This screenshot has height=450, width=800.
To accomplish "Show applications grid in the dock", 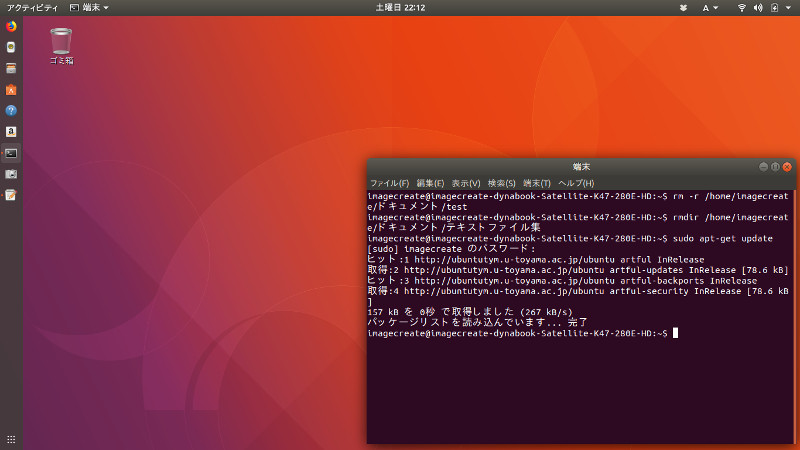I will click(11, 439).
